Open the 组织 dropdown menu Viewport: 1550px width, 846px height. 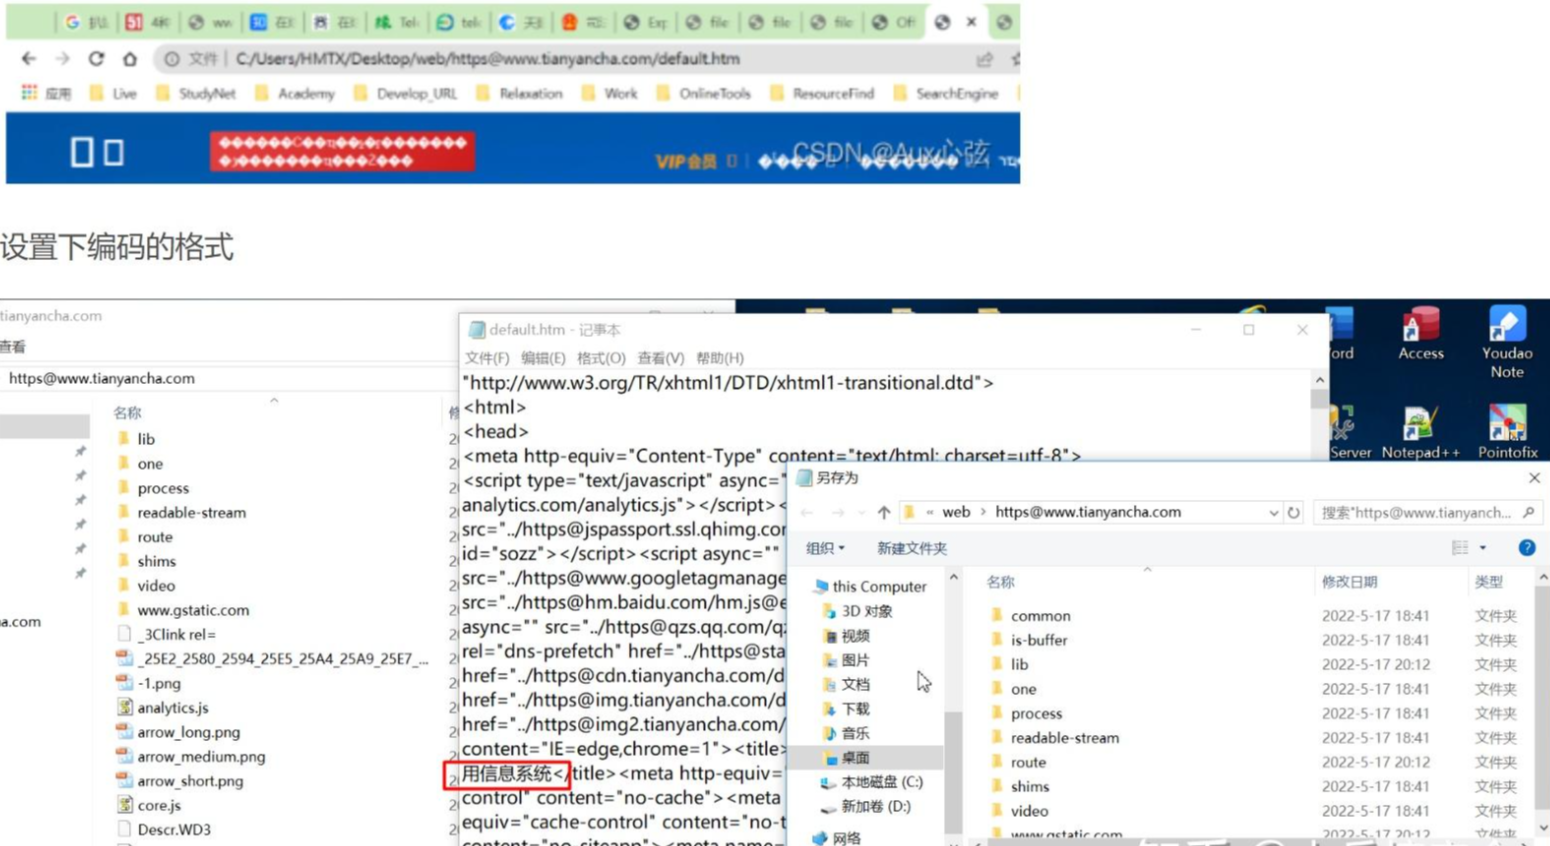(825, 548)
